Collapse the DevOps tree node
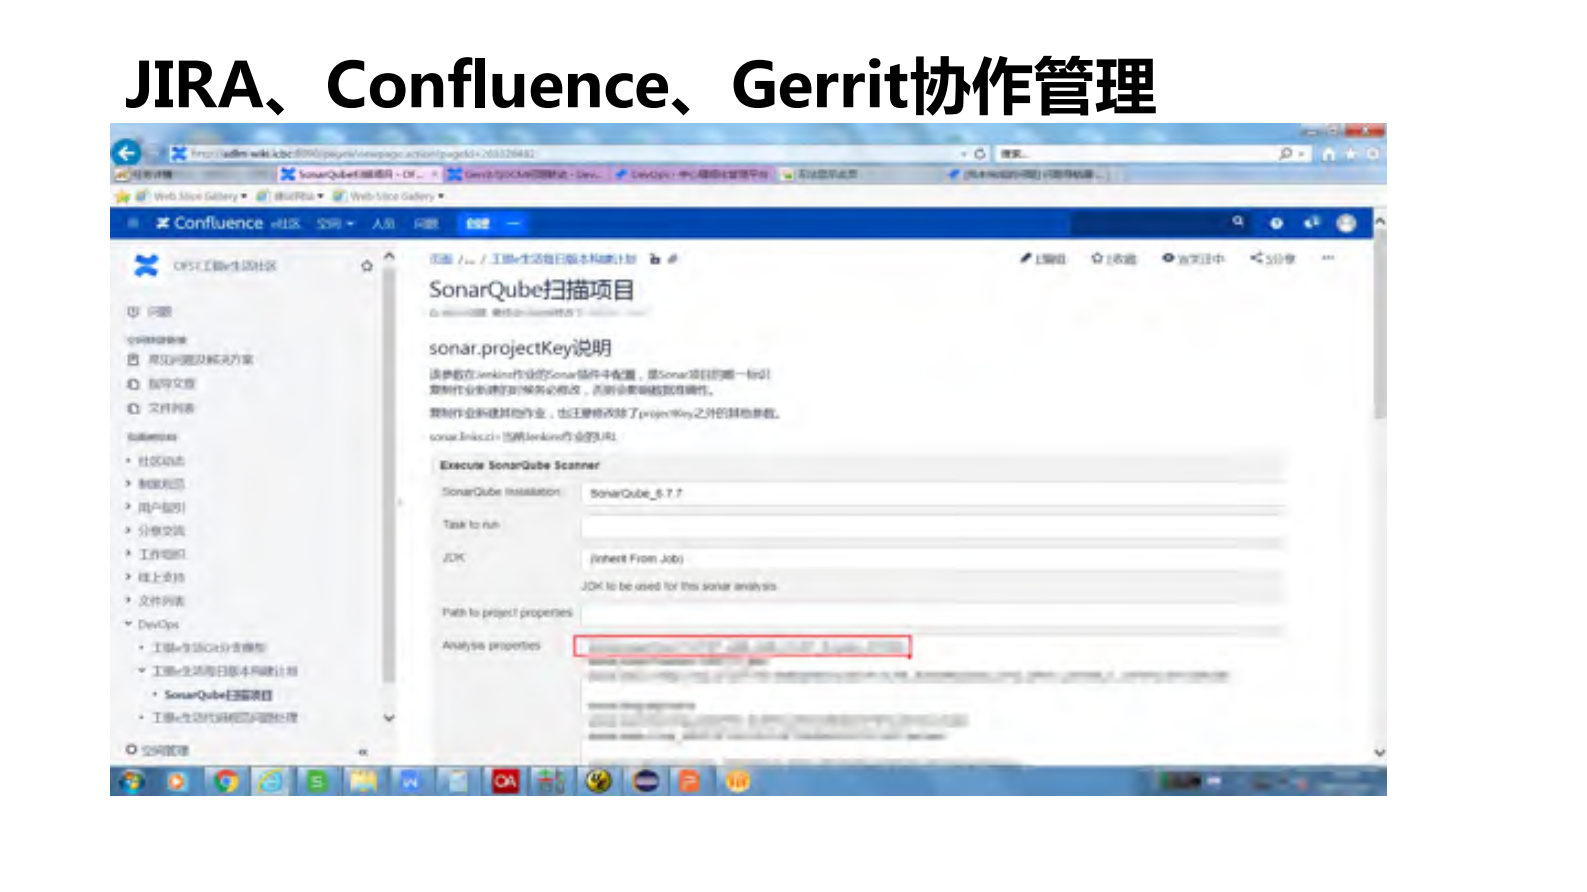Image resolution: width=1587 pixels, height=892 pixels. point(128,624)
